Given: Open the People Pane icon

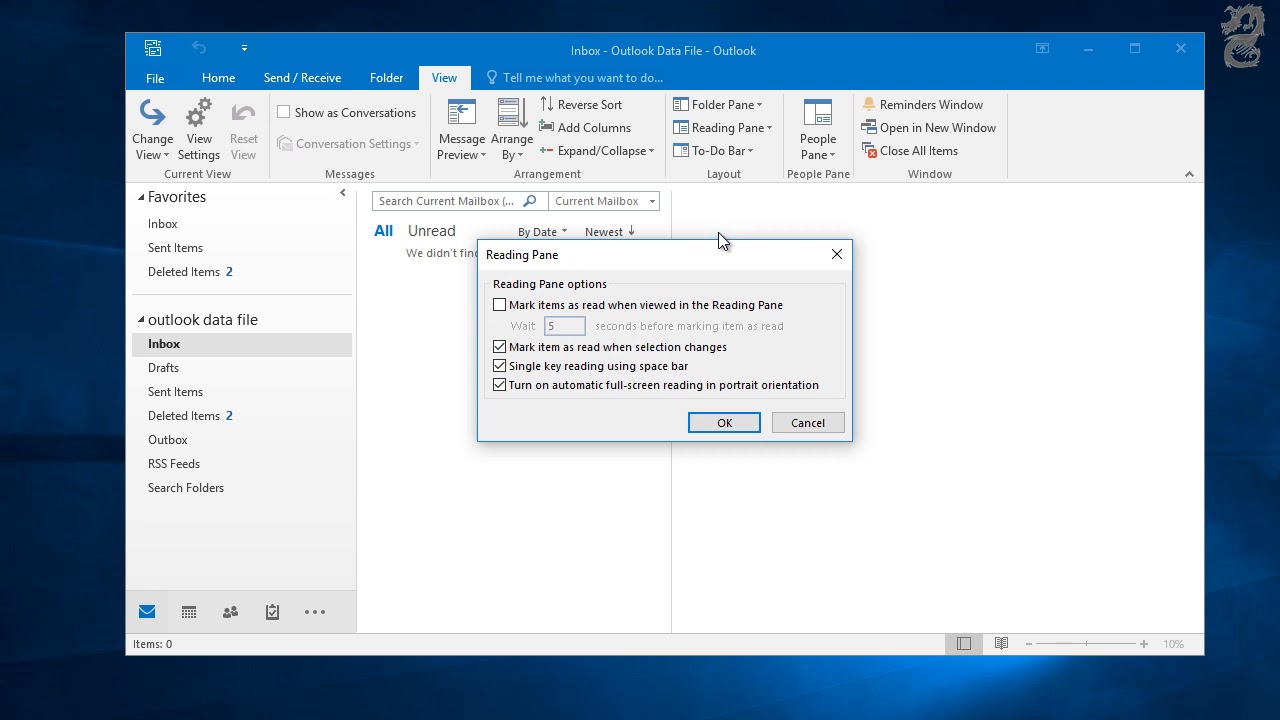Looking at the screenshot, I should [818, 112].
